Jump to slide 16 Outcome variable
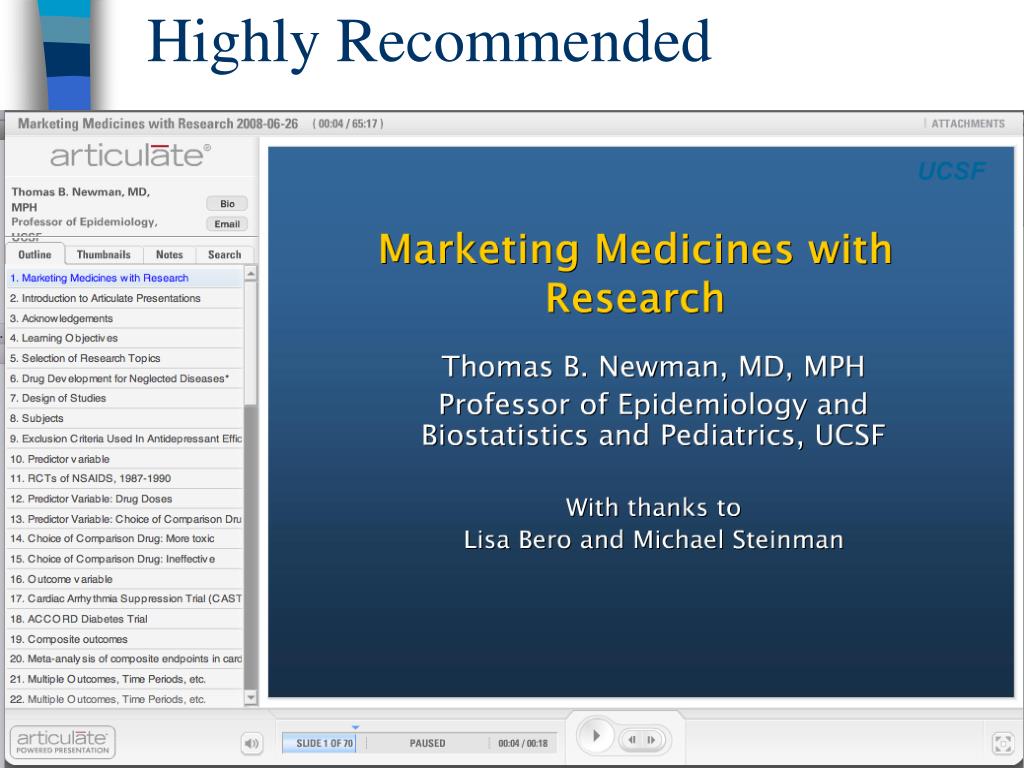 coord(125,579)
